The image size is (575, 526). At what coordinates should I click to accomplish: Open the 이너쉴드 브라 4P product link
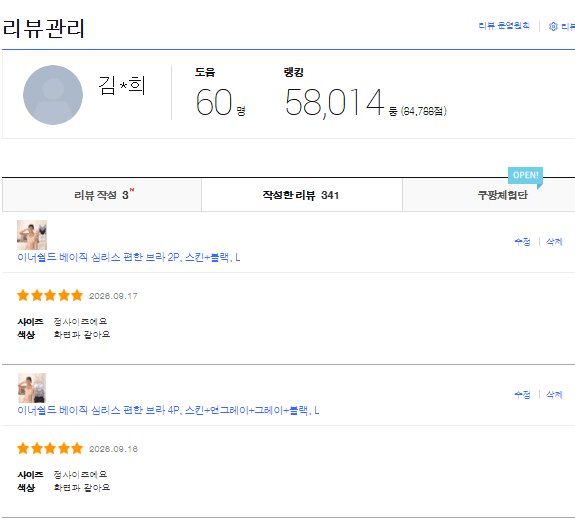[x=168, y=410]
